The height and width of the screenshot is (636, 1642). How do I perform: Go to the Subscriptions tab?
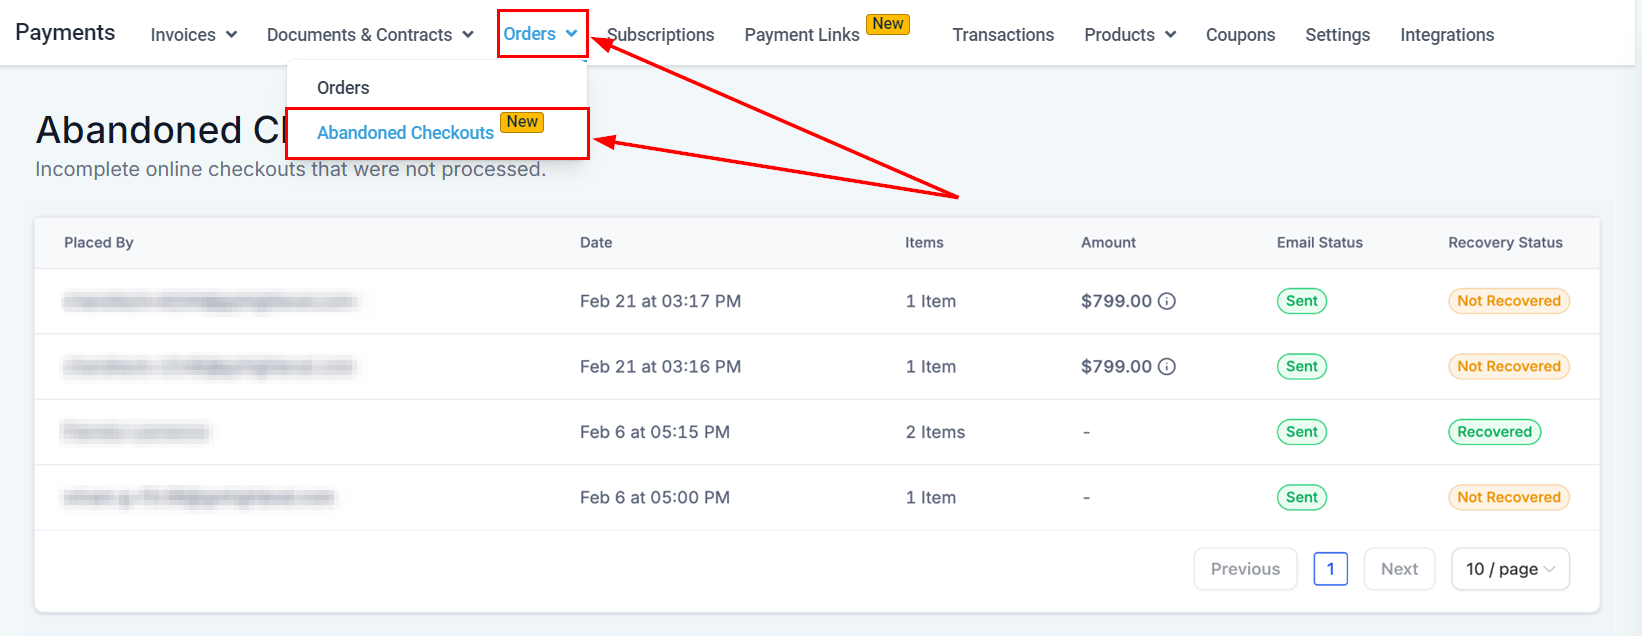[x=661, y=35]
